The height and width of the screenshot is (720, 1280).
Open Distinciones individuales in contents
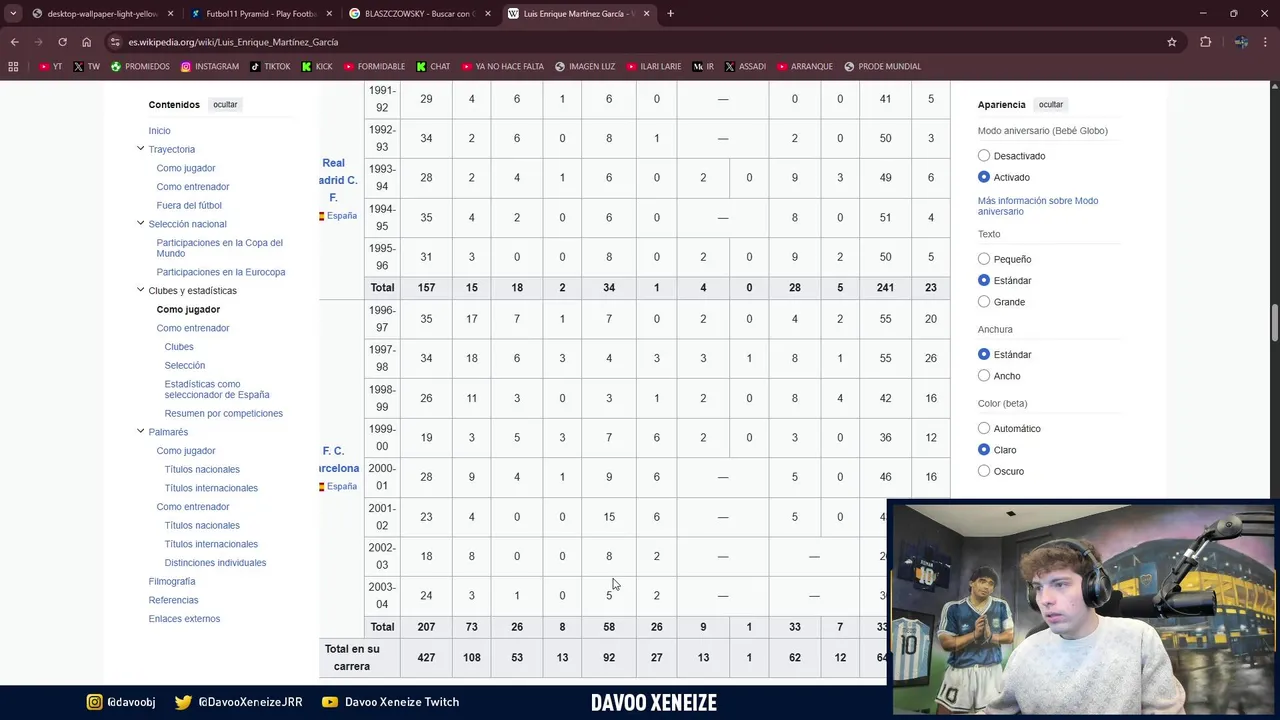(215, 563)
